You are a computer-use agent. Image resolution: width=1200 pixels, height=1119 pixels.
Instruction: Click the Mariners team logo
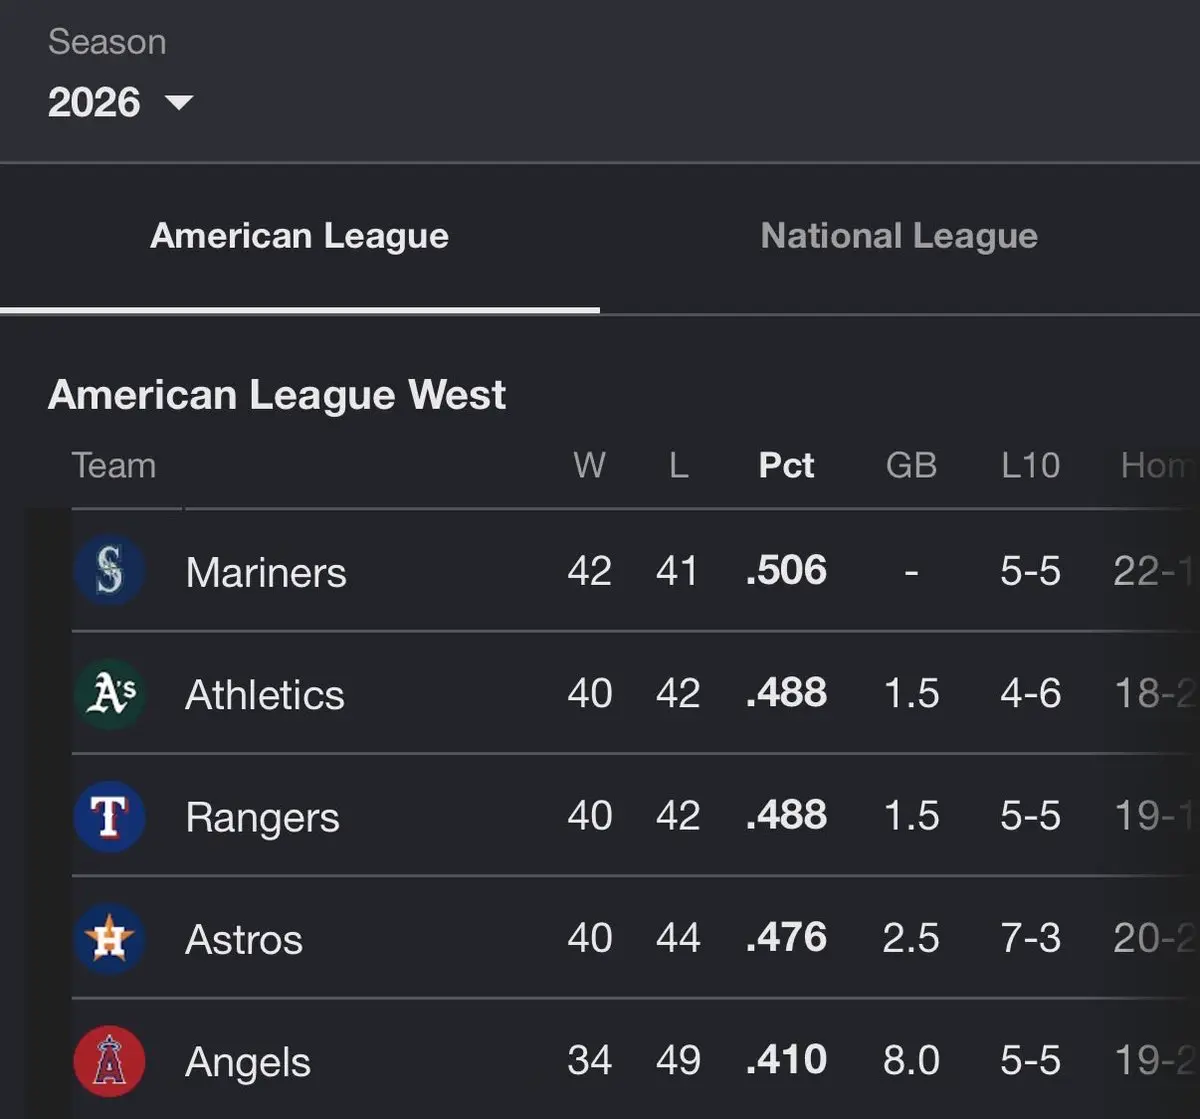tap(109, 571)
